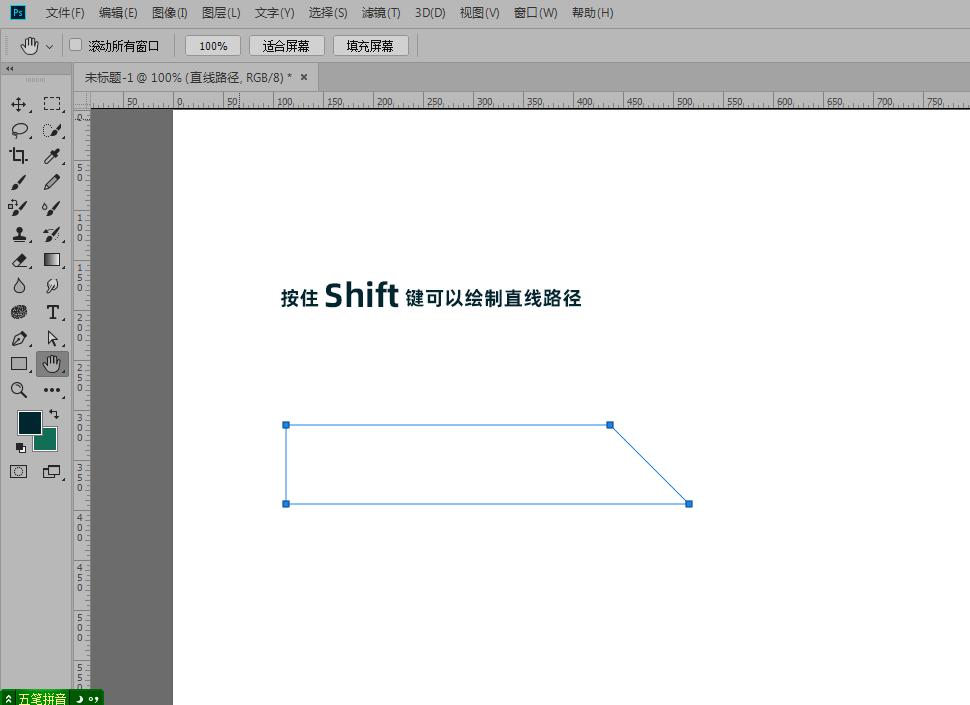Open the 编辑(E) menu
This screenshot has height=705, width=970.
[118, 12]
